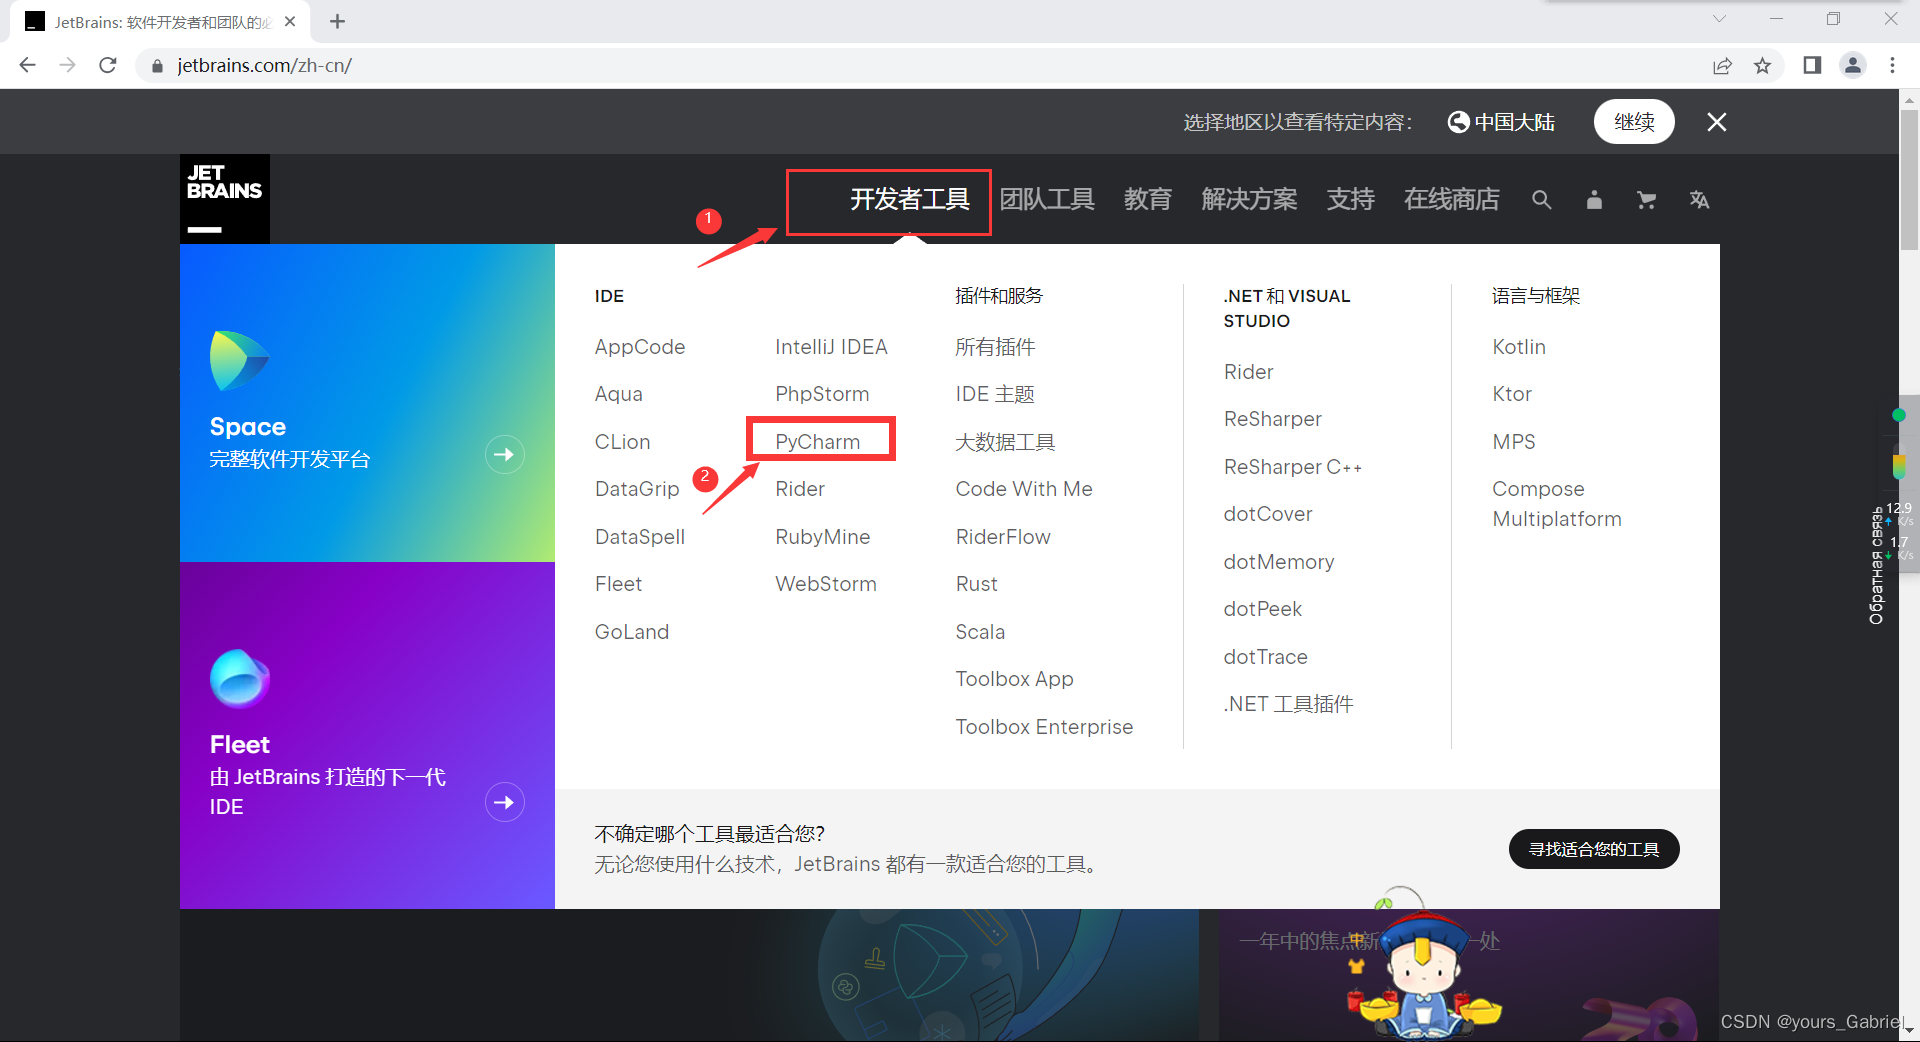Screen dimensions: 1920x1042
Task: Open the Aqua link
Action: click(618, 394)
